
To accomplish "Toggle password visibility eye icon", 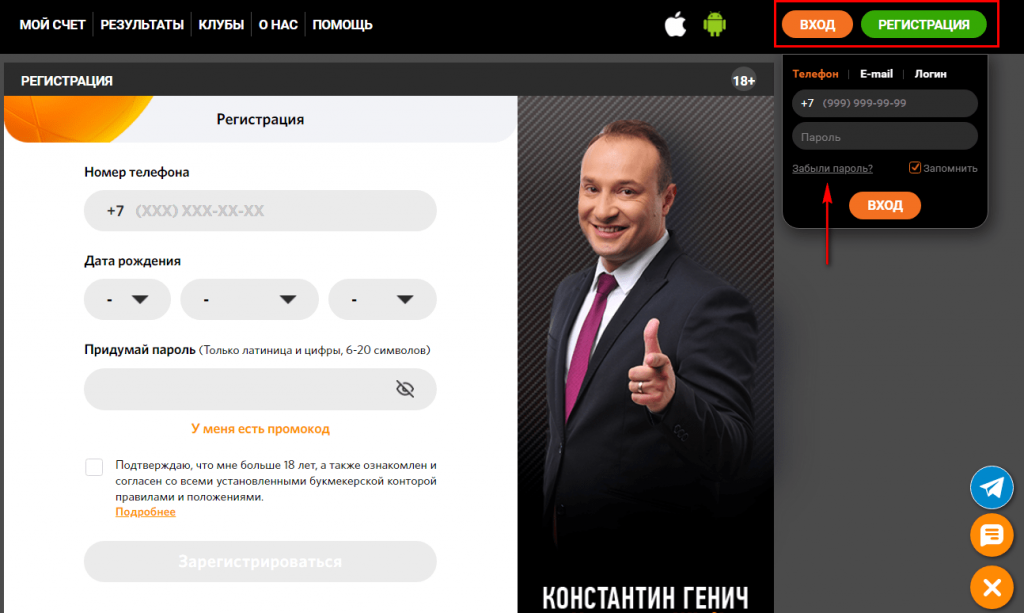I will point(405,389).
